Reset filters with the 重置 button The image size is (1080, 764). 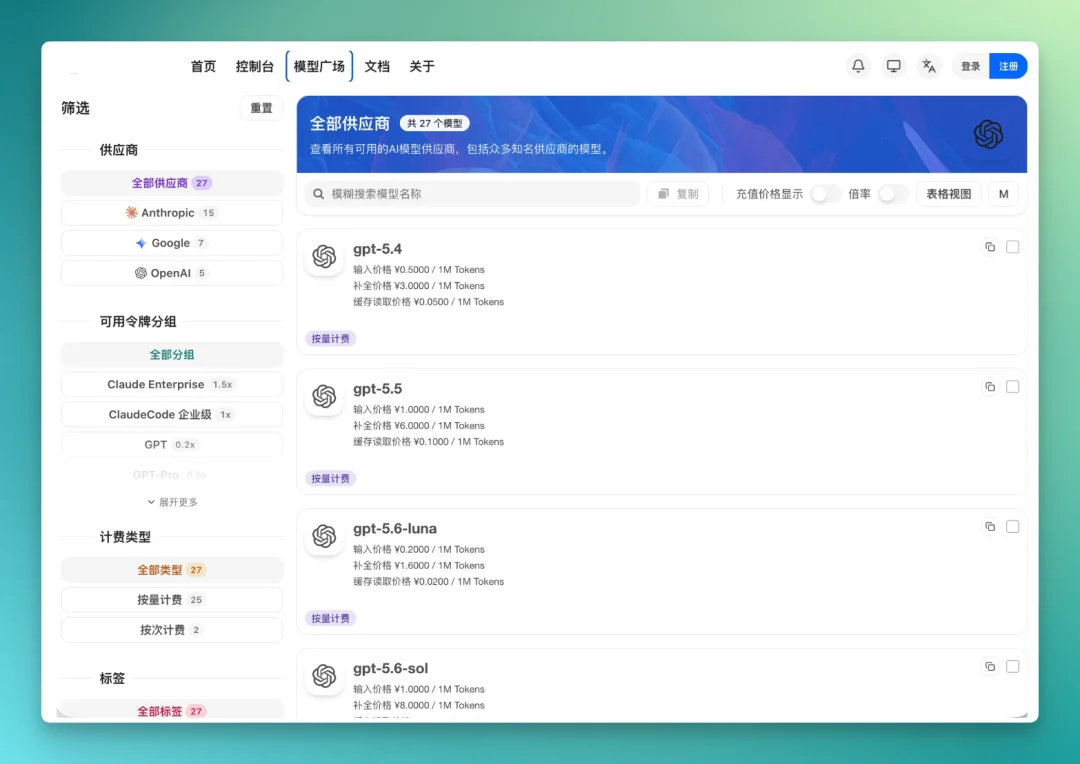coord(261,108)
